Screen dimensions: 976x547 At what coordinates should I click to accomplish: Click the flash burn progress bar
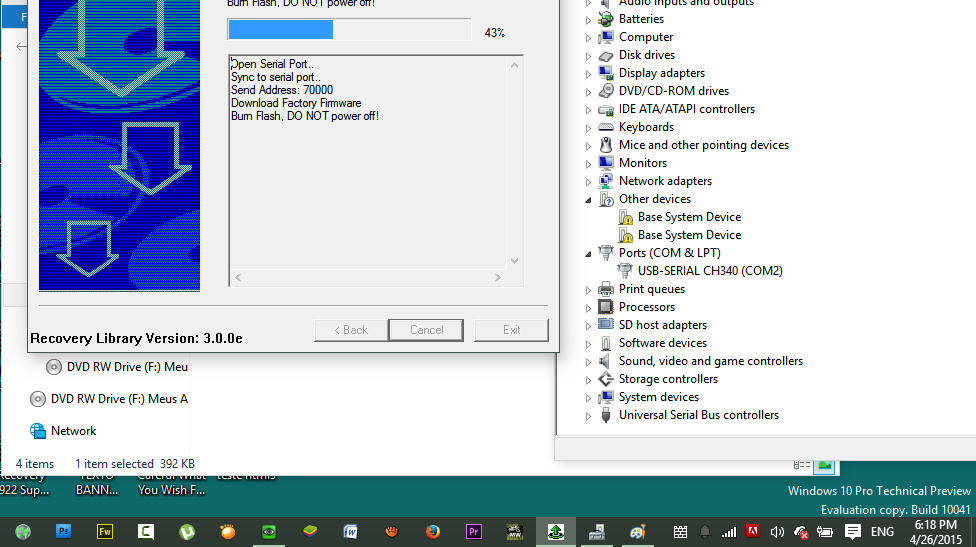[349, 30]
